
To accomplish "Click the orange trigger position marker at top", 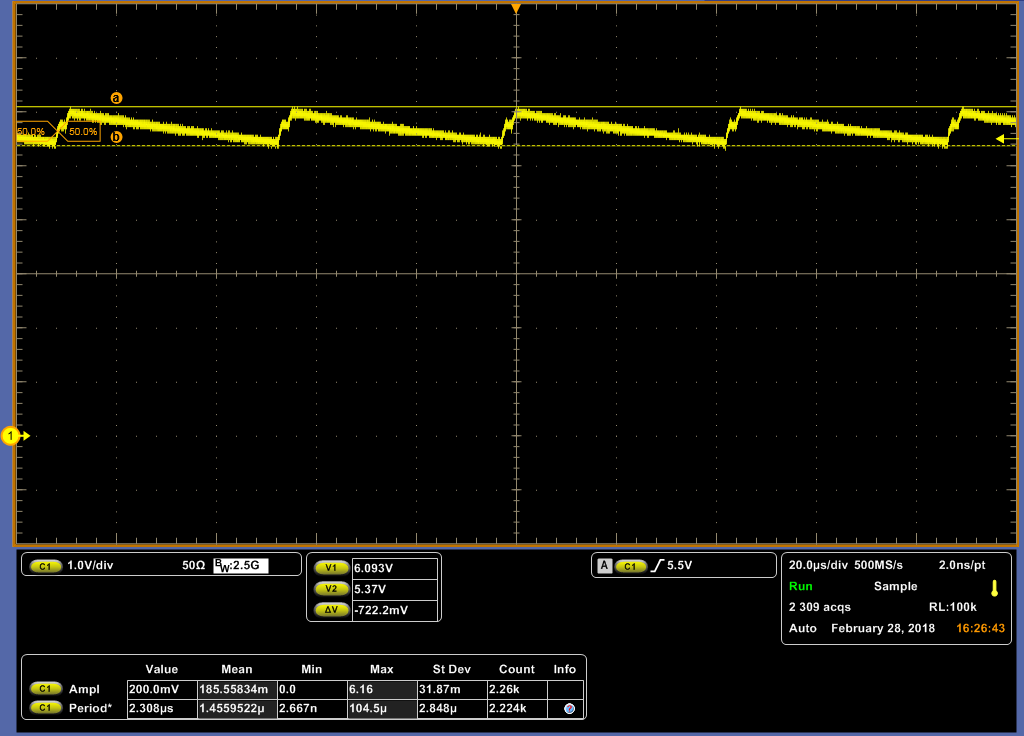I will [x=516, y=8].
